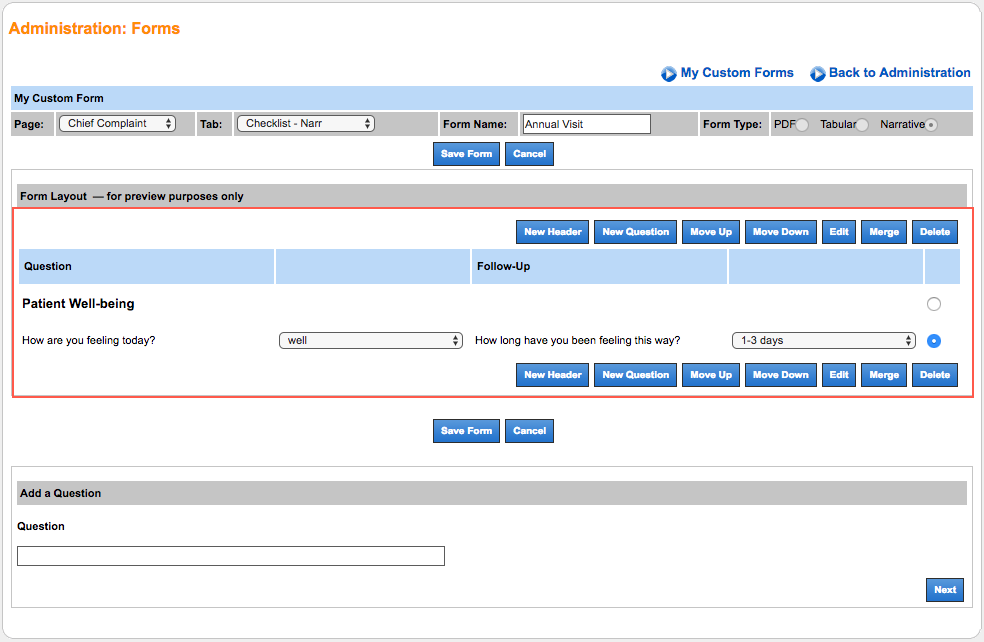Click the arrow icon beside Back to Administration
Image resolution: width=984 pixels, height=642 pixels.
point(818,73)
